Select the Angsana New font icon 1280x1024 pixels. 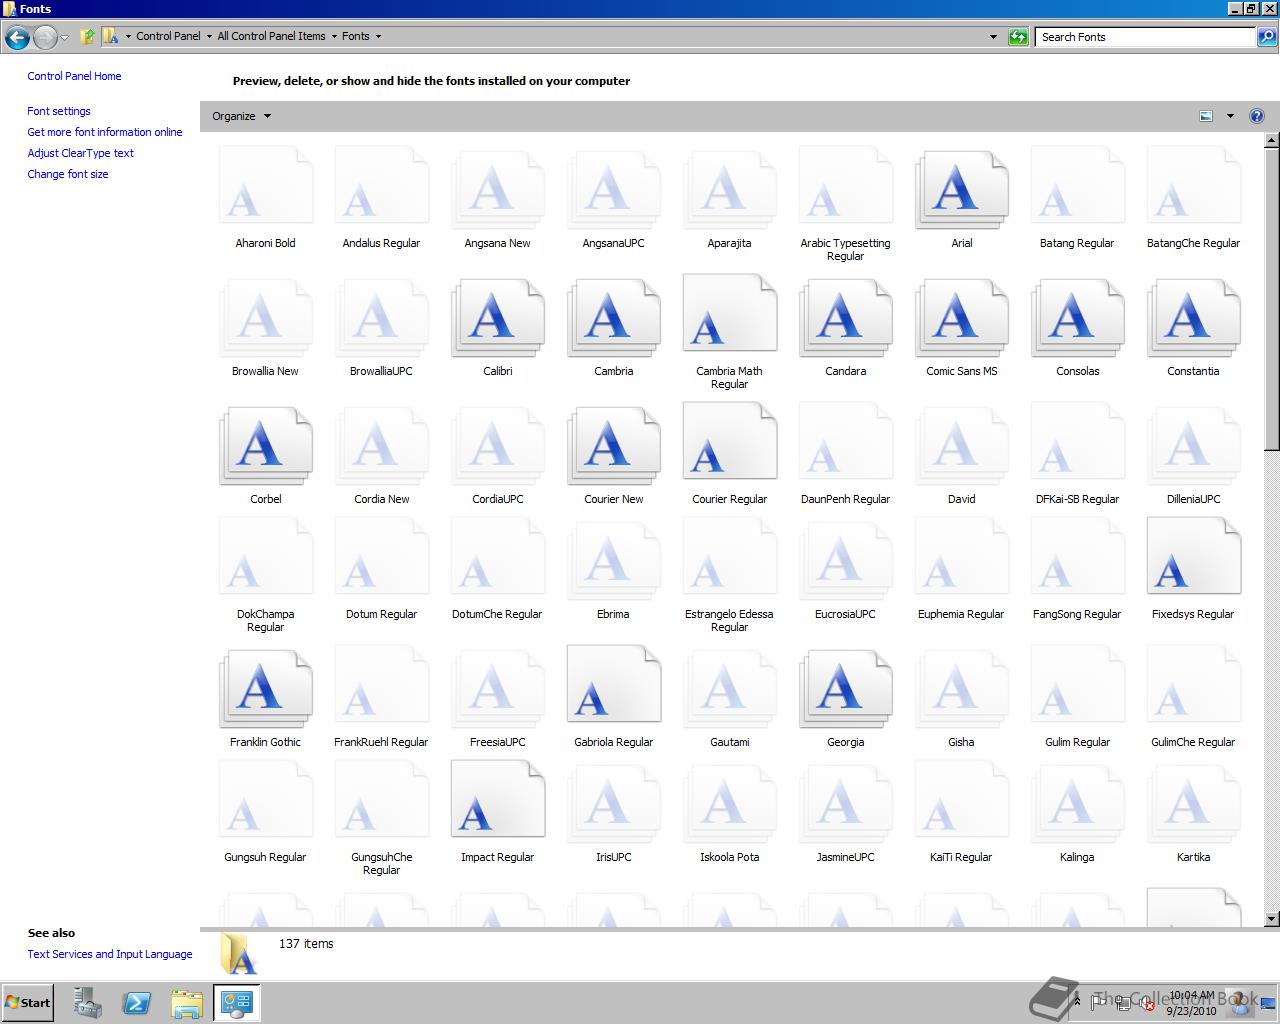(497, 190)
